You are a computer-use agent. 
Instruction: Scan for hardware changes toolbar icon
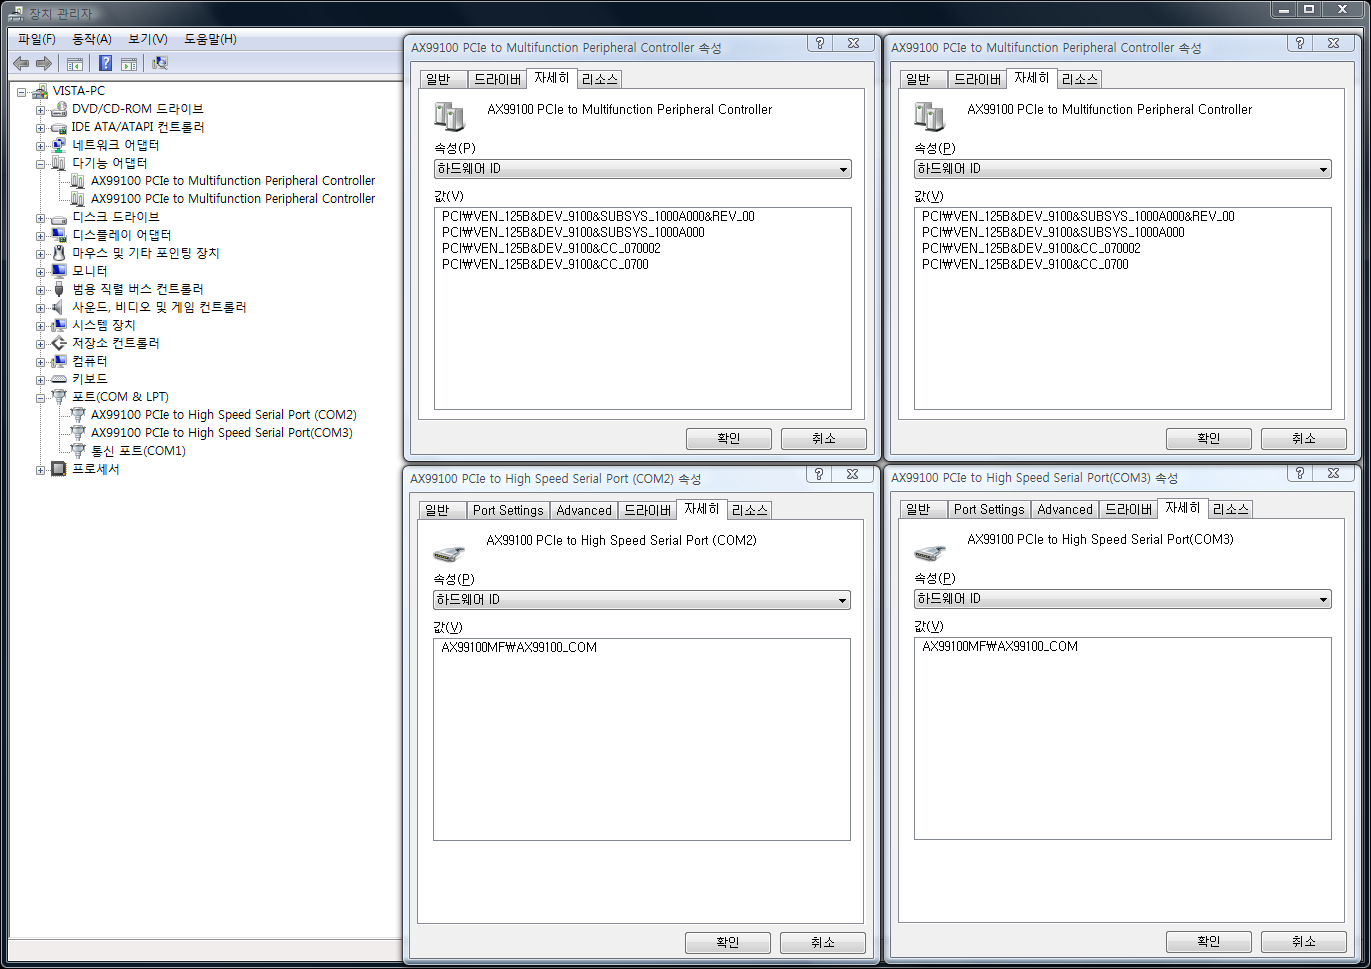(x=160, y=63)
